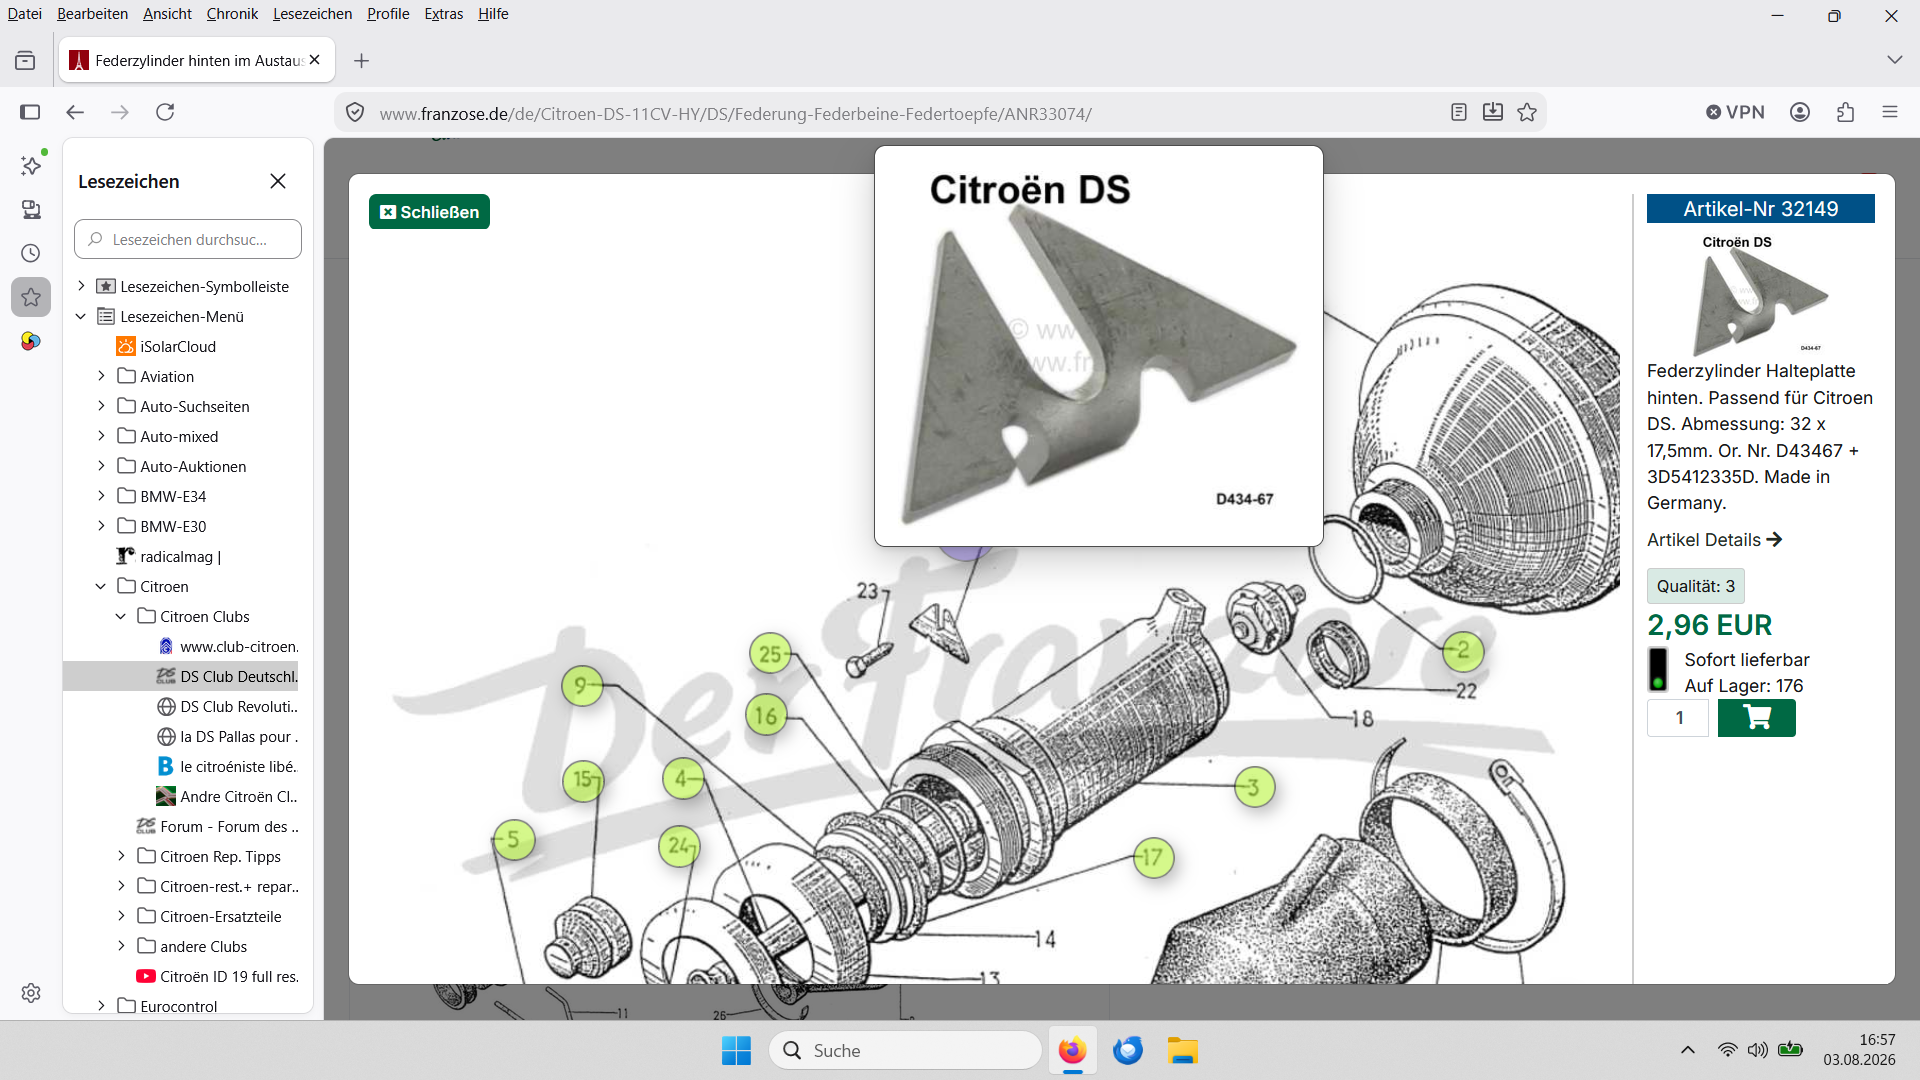Expand the Aviation bookmark folder

101,376
